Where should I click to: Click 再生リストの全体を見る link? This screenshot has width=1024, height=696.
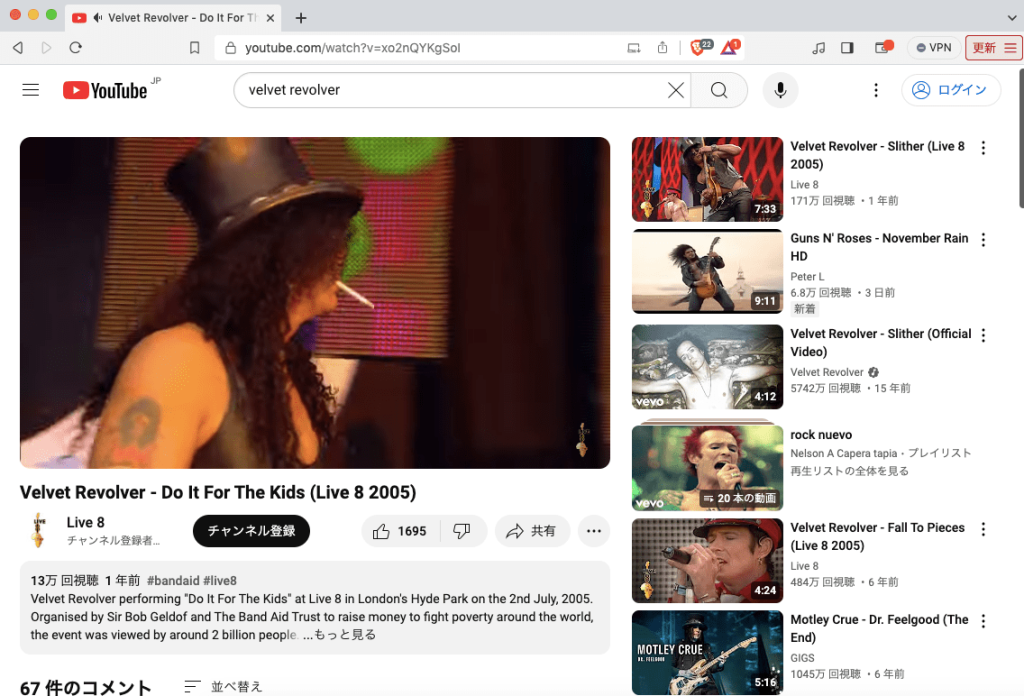click(849, 471)
